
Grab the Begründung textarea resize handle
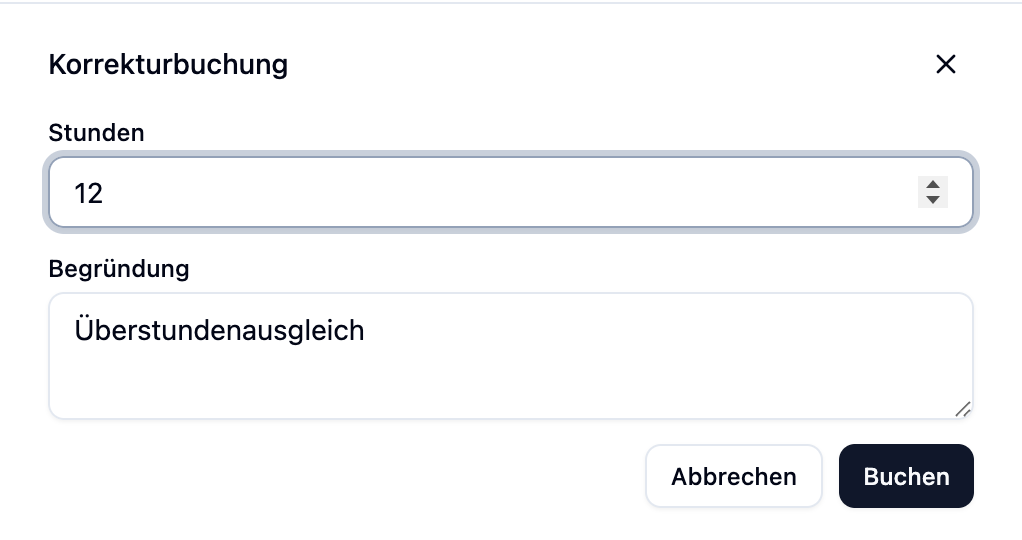(963, 409)
